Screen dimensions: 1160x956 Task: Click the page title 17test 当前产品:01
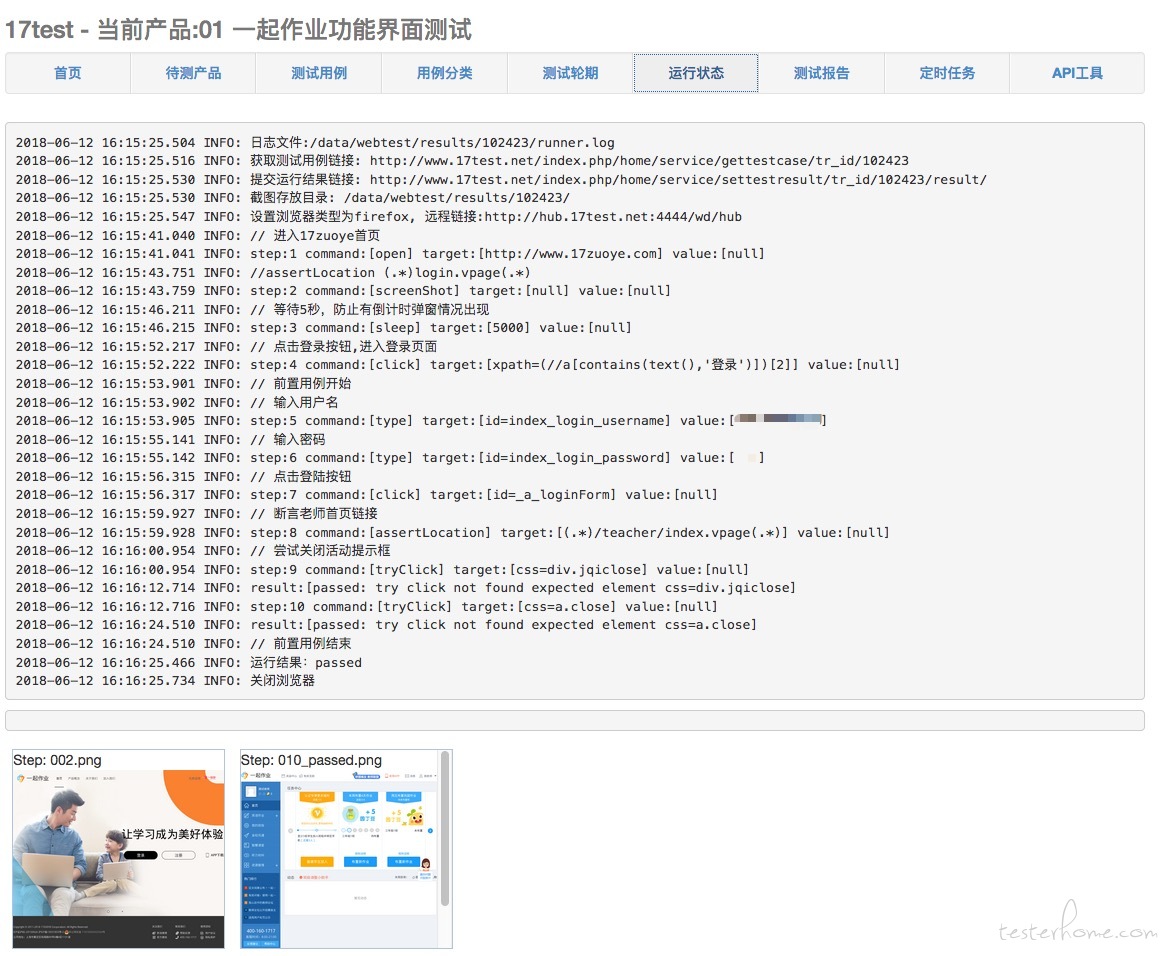click(238, 30)
